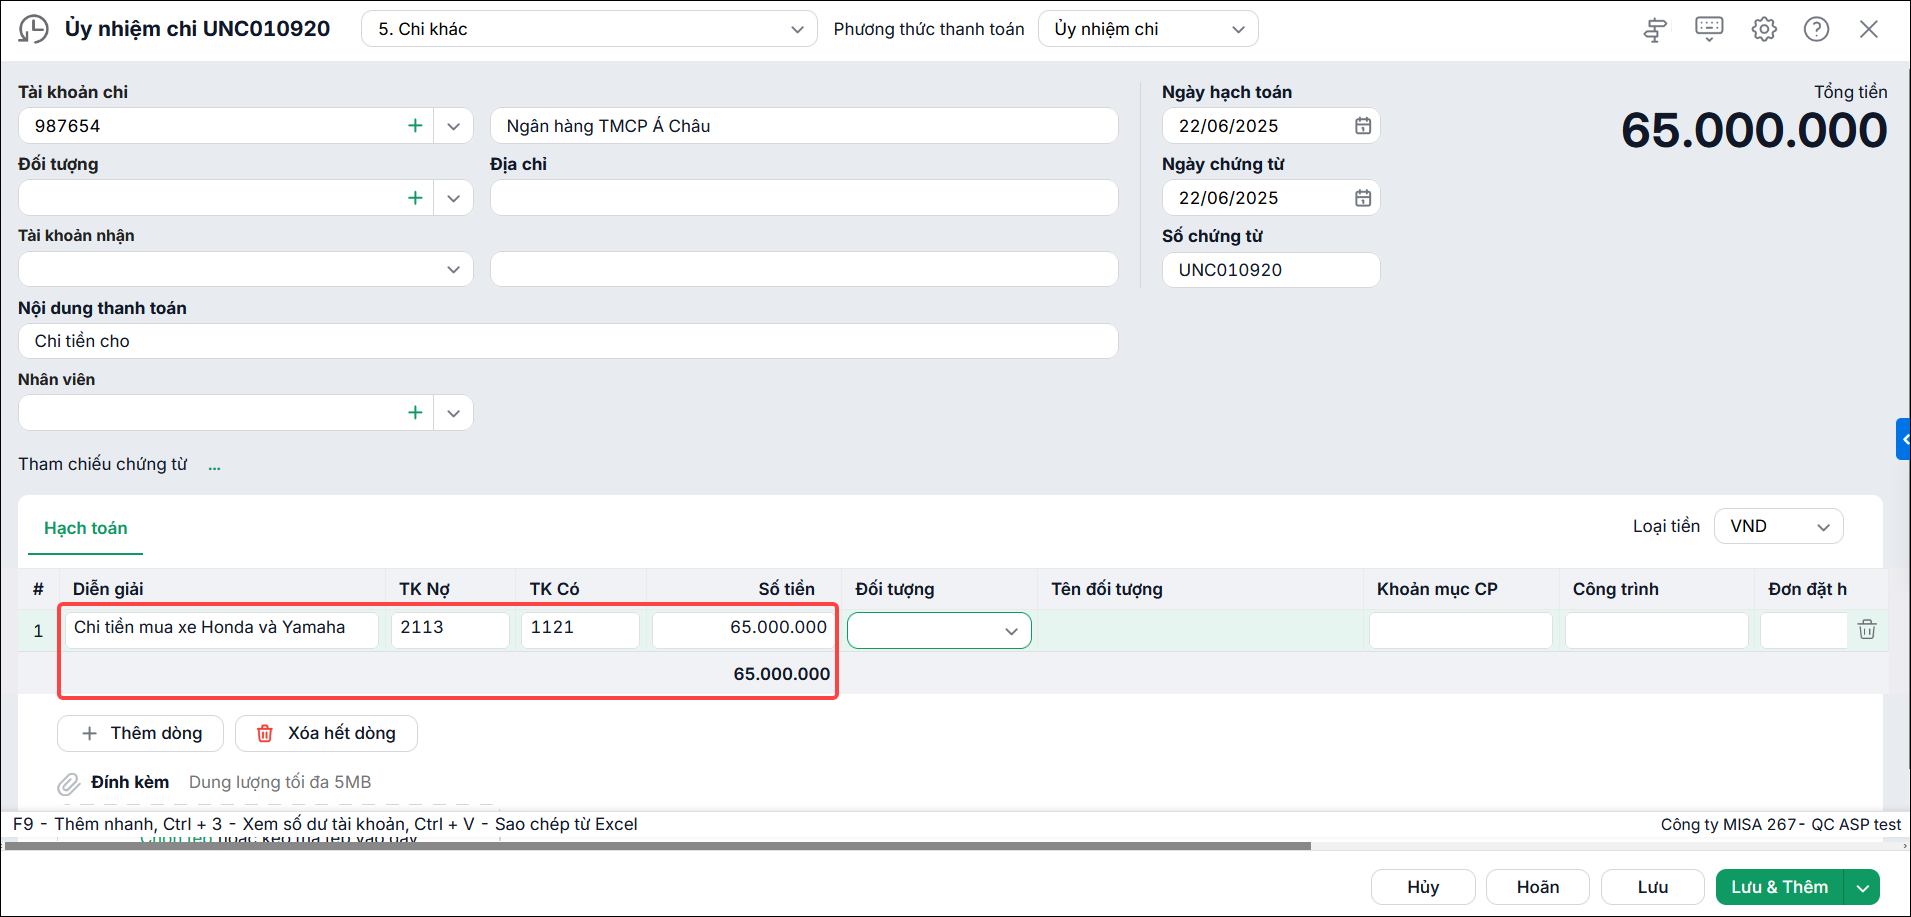Show keyboard shortcuts icon in header

click(x=1709, y=29)
